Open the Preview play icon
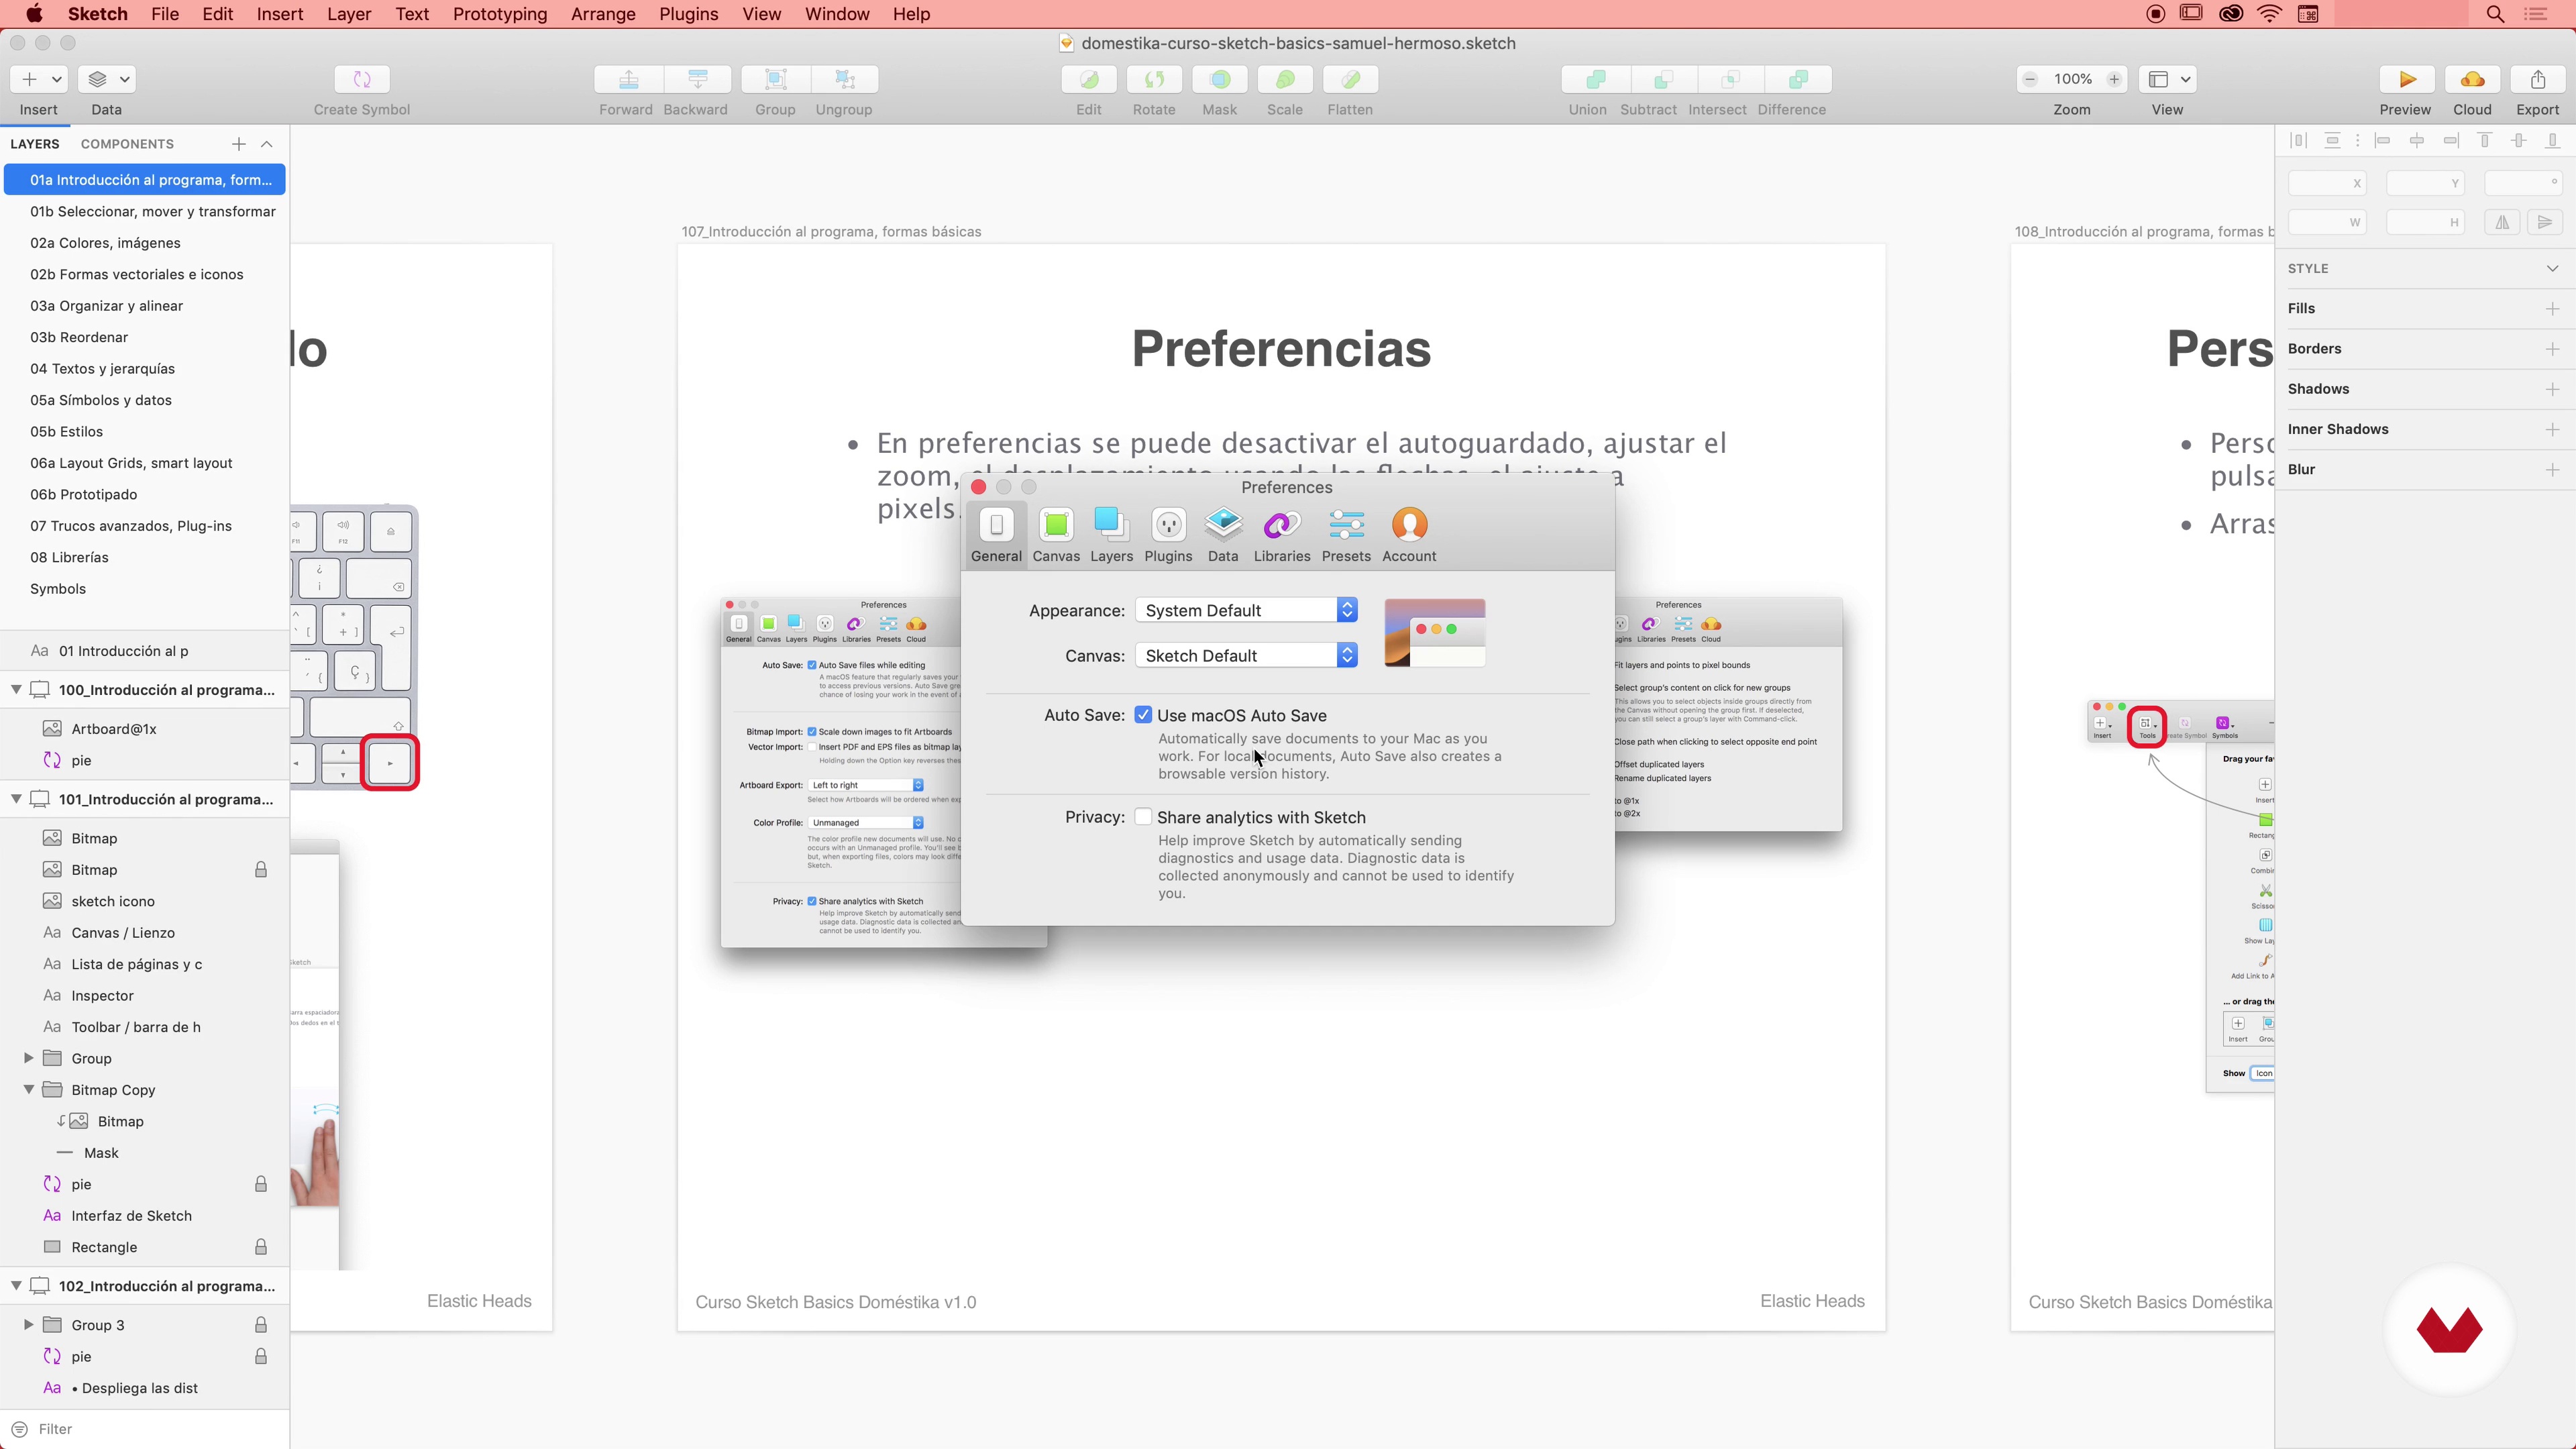Screen dimensions: 2576x1449 (x=2407, y=79)
